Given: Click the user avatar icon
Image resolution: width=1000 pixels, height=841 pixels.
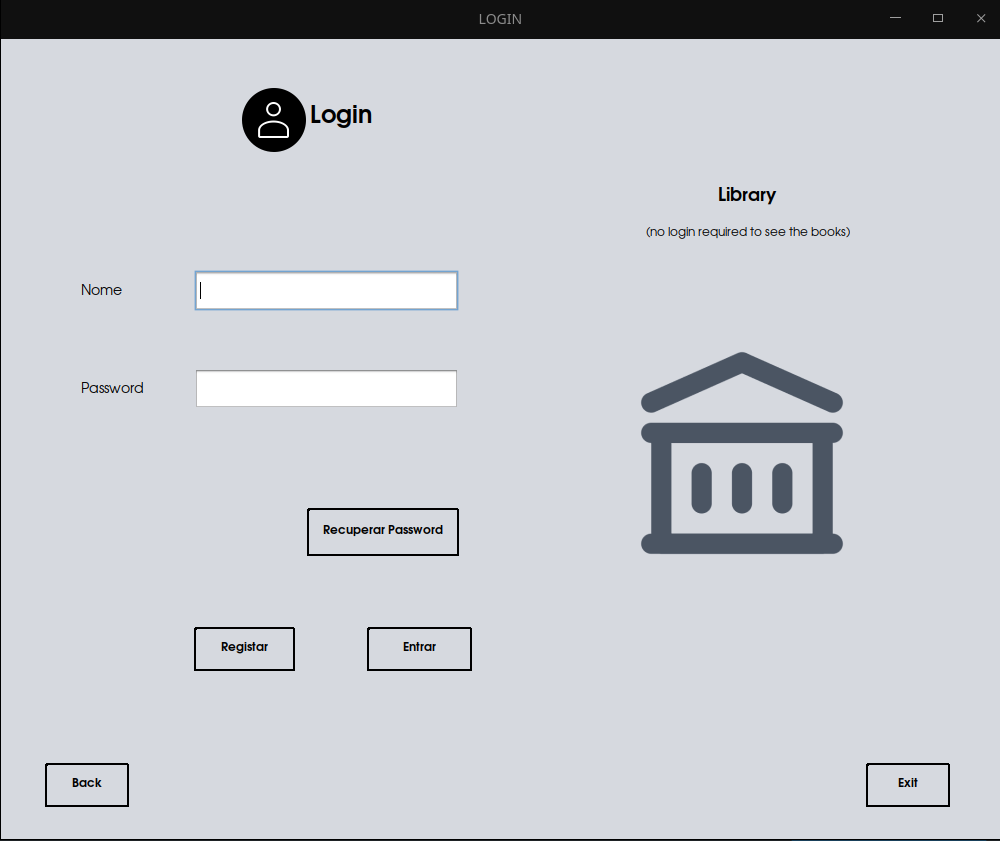Looking at the screenshot, I should [x=273, y=120].
